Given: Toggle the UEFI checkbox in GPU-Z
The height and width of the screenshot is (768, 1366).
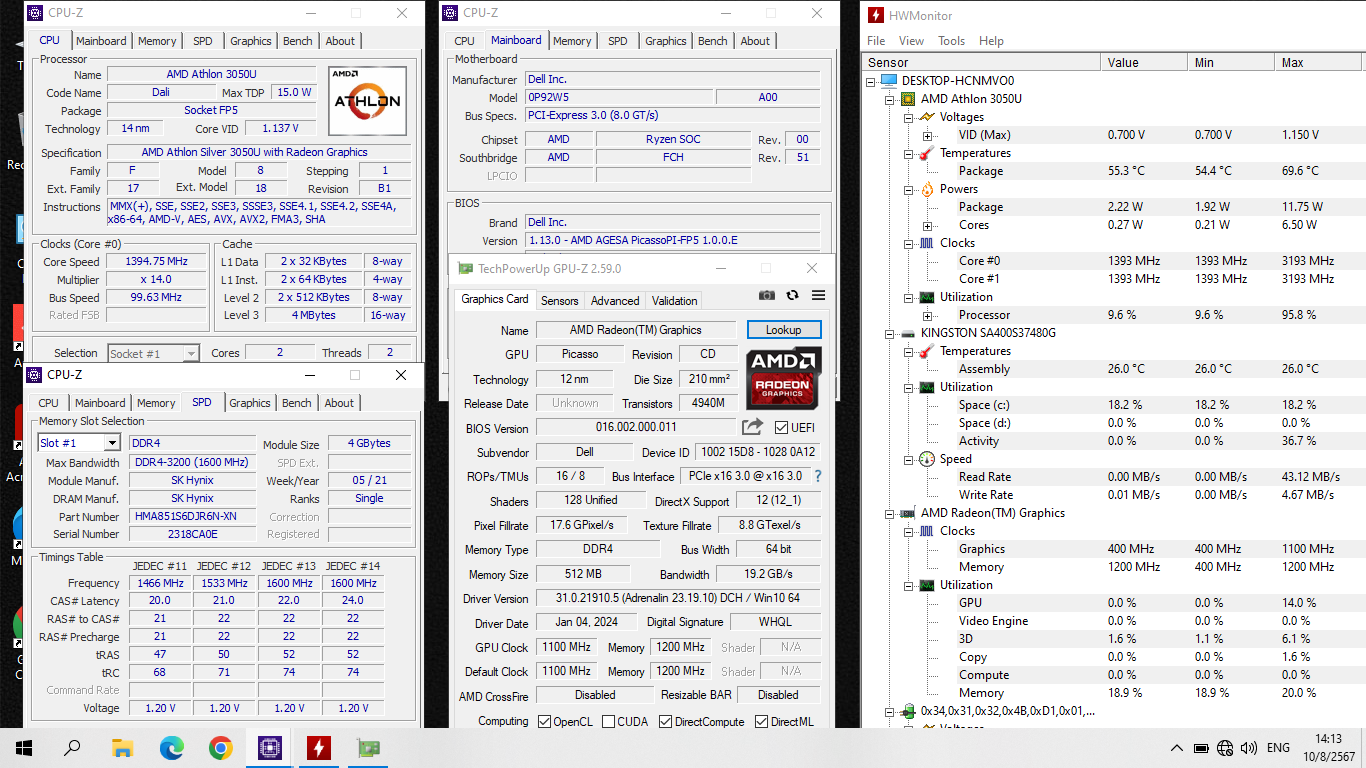Looking at the screenshot, I should point(781,428).
